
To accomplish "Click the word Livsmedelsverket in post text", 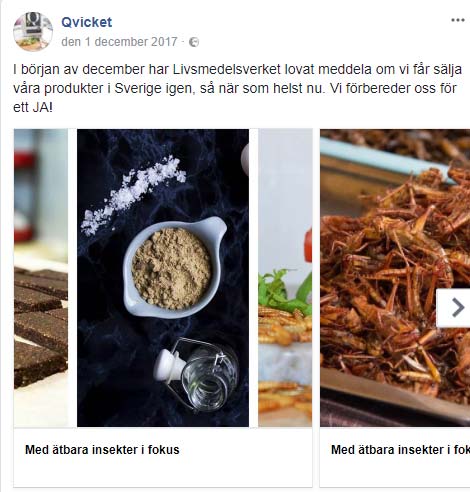I will coord(227,70).
